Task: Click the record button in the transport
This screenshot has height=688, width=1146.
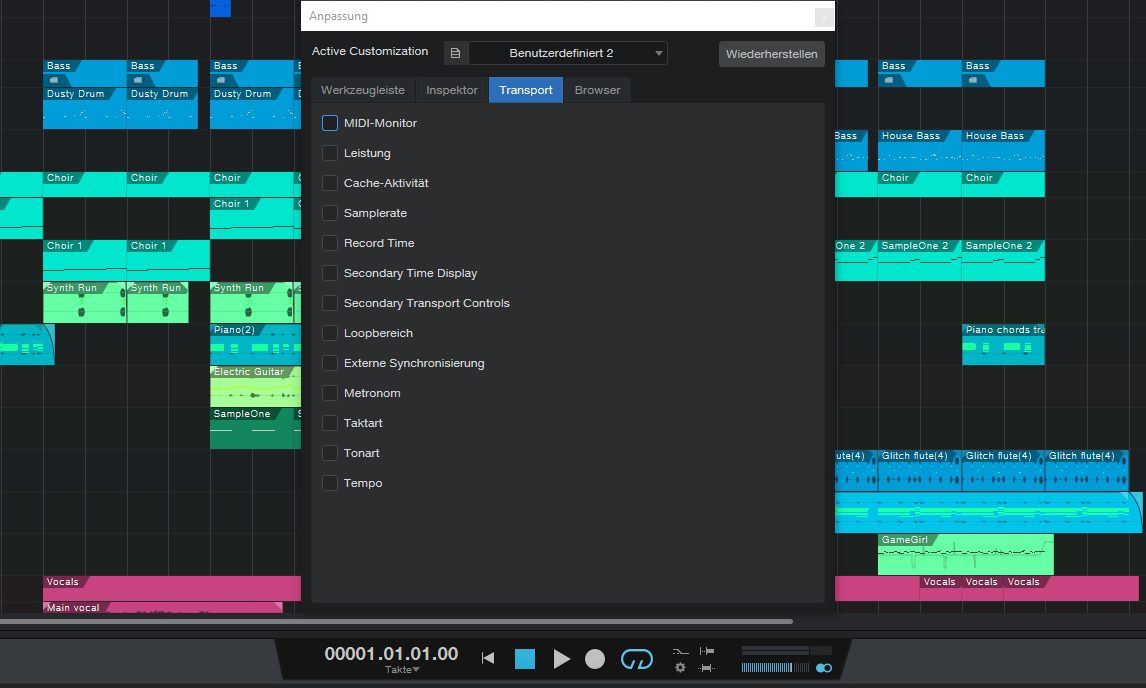Action: pyautogui.click(x=594, y=658)
